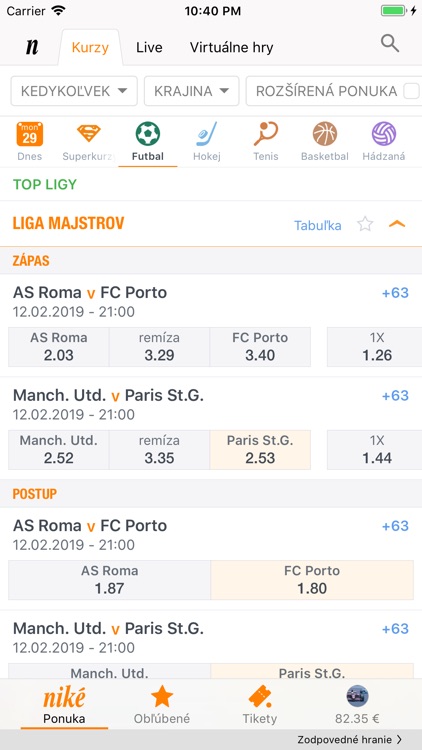Image resolution: width=422 pixels, height=750 pixels.
Task: Open the Superkurzy diamond icon
Action: (89, 133)
